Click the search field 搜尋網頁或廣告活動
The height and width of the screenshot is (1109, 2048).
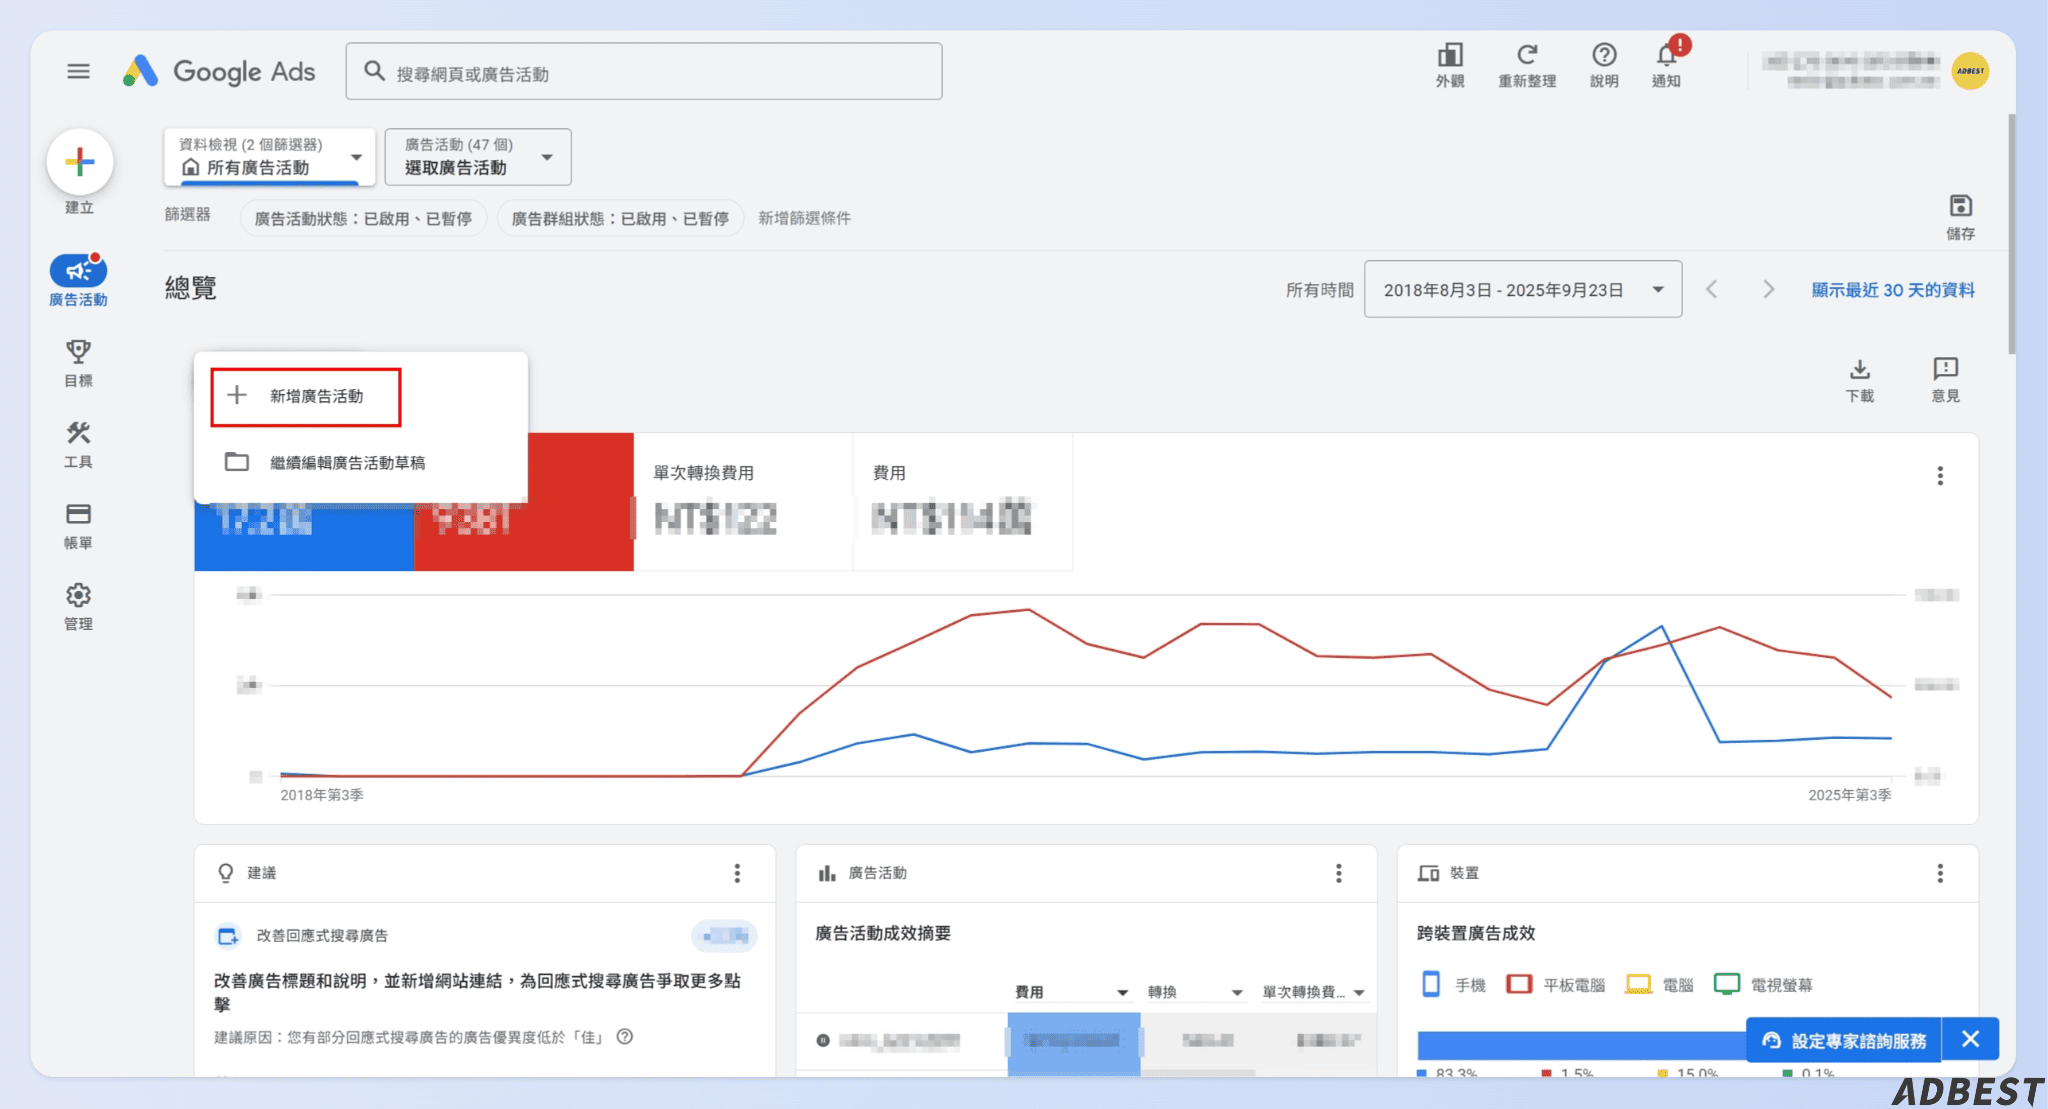(643, 70)
